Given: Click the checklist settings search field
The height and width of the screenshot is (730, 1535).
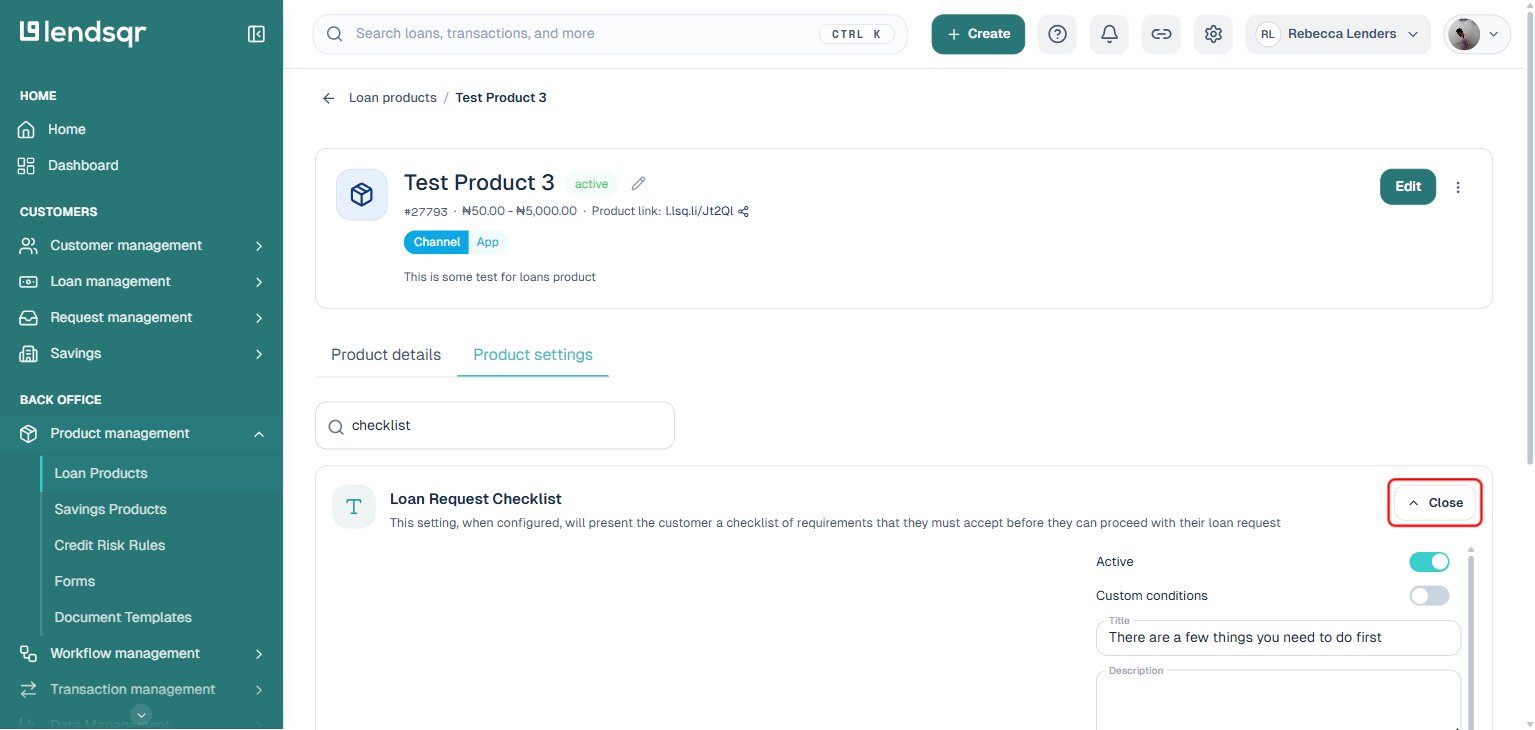Looking at the screenshot, I should tap(495, 426).
